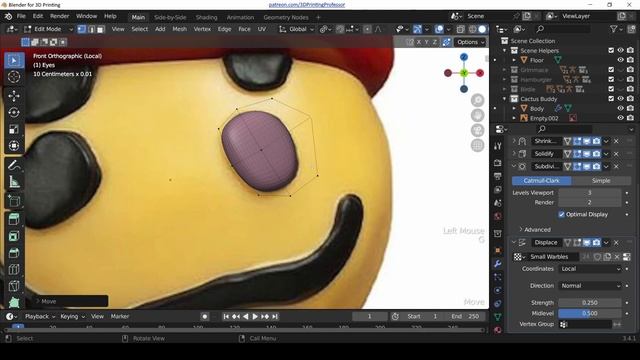The height and width of the screenshot is (360, 640).
Task: Select the Measure tool
Action: tap(14, 182)
